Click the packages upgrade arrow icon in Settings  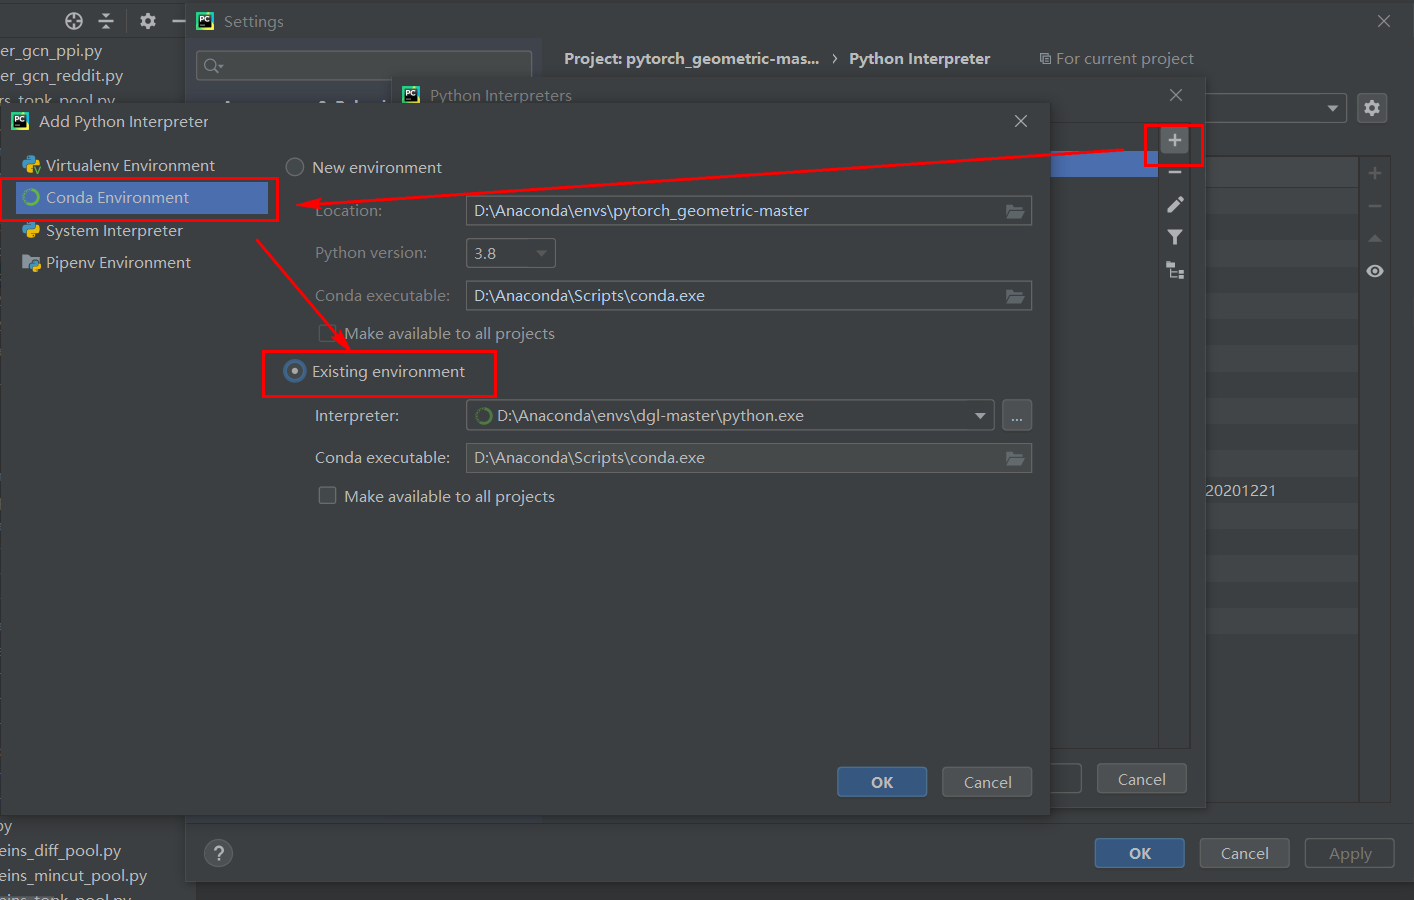coord(1375,238)
